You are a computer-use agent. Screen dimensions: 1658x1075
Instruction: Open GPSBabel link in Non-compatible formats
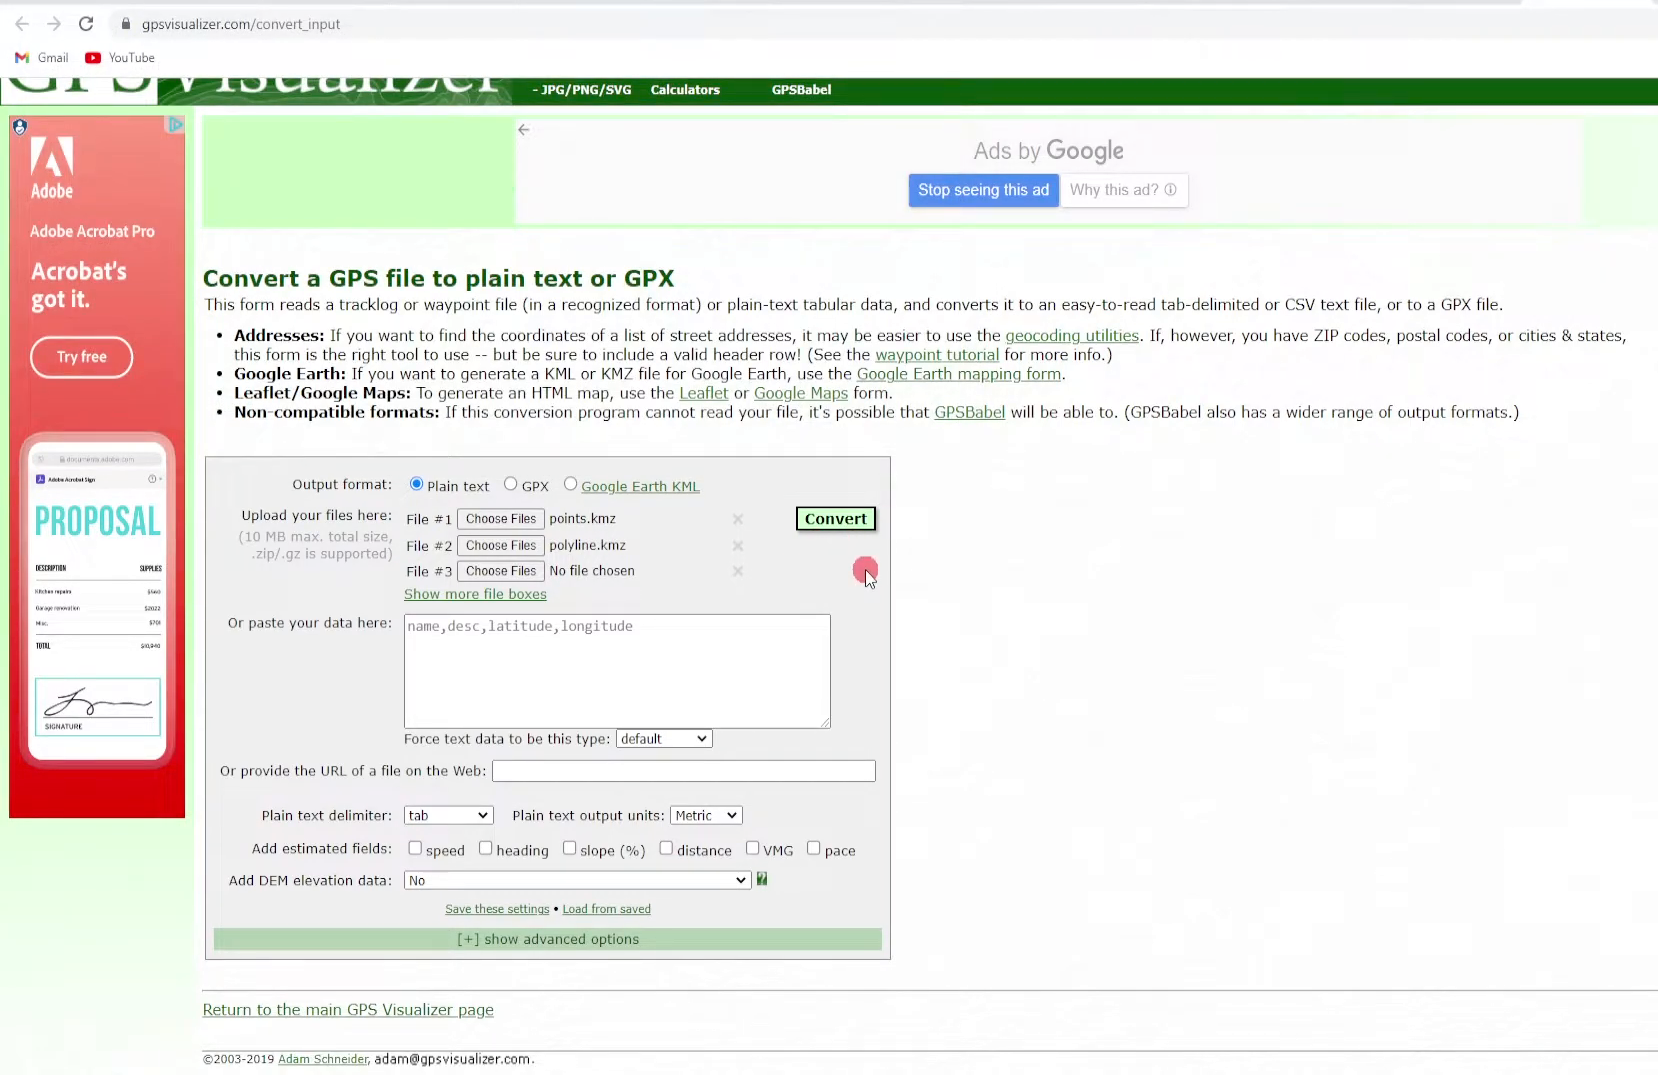coord(969,412)
